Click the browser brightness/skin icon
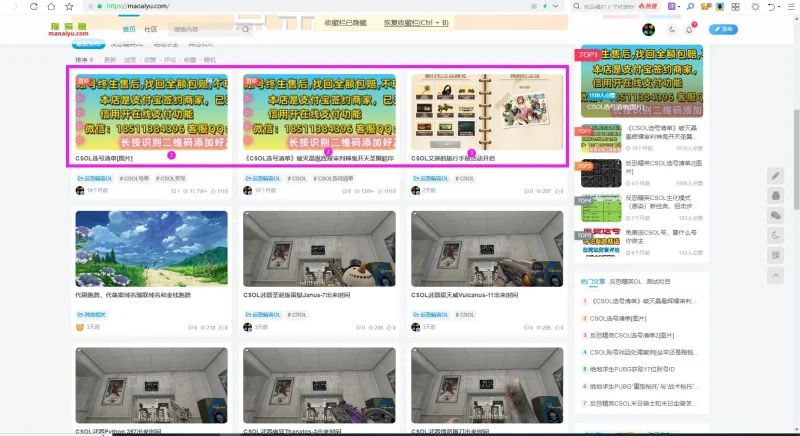Screen dimensions: 800x436 (755, 7)
